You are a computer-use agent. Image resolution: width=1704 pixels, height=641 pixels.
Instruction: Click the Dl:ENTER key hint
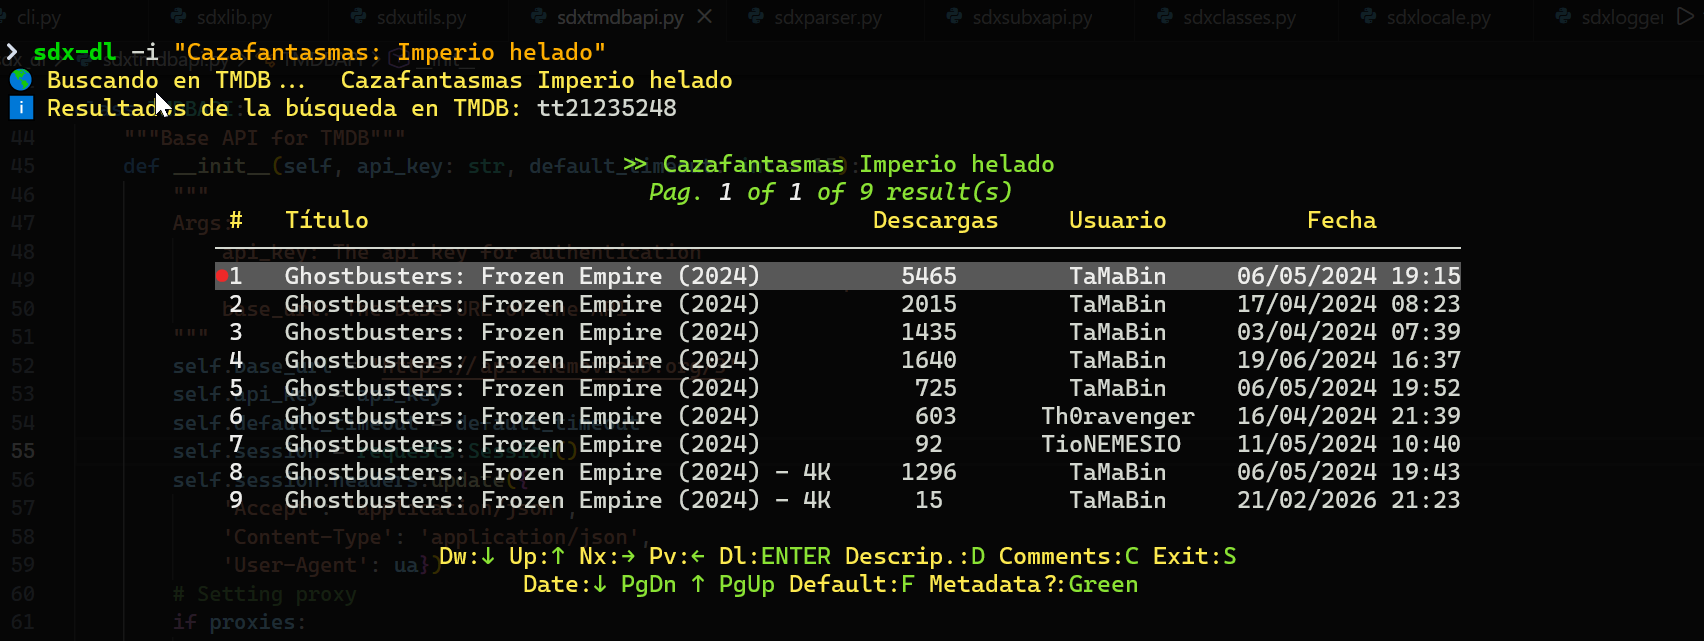tap(775, 556)
